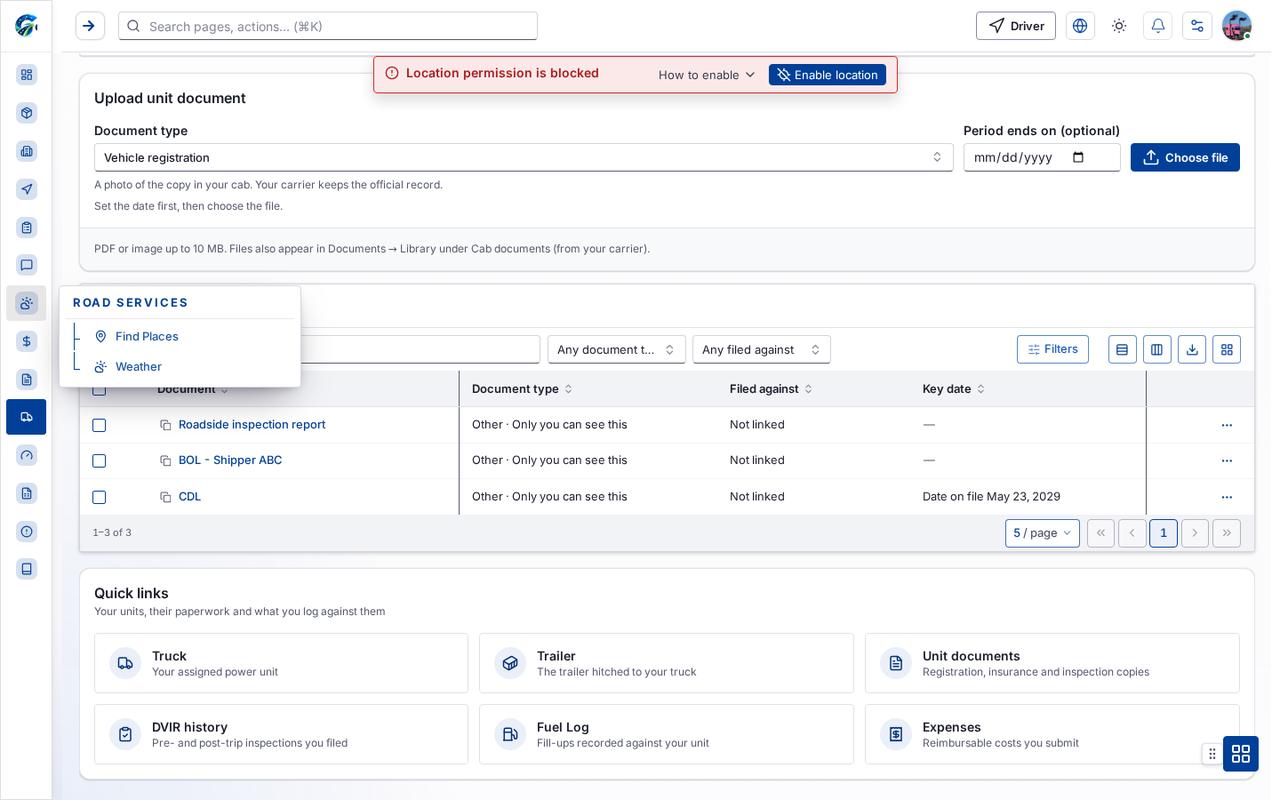
Task: Click the Period ends on date field
Action: coord(1042,157)
